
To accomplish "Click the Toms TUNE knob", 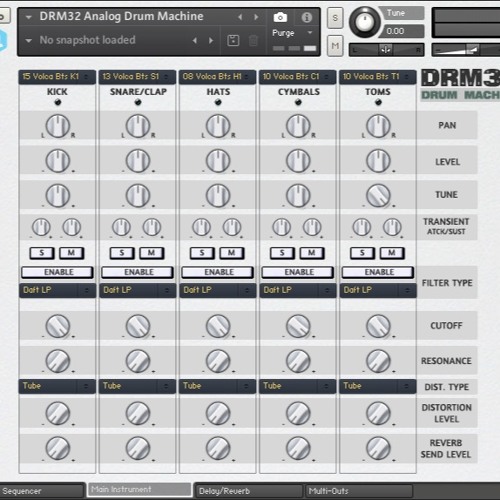I will tap(378, 195).
